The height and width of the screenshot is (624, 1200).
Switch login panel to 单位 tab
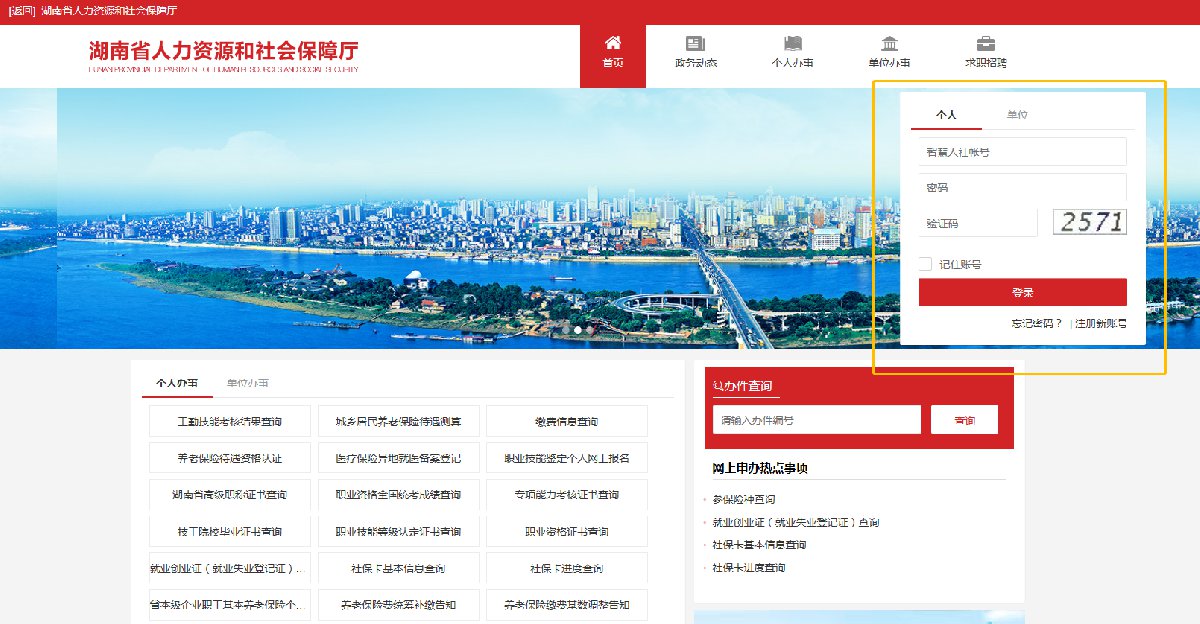coord(1016,115)
